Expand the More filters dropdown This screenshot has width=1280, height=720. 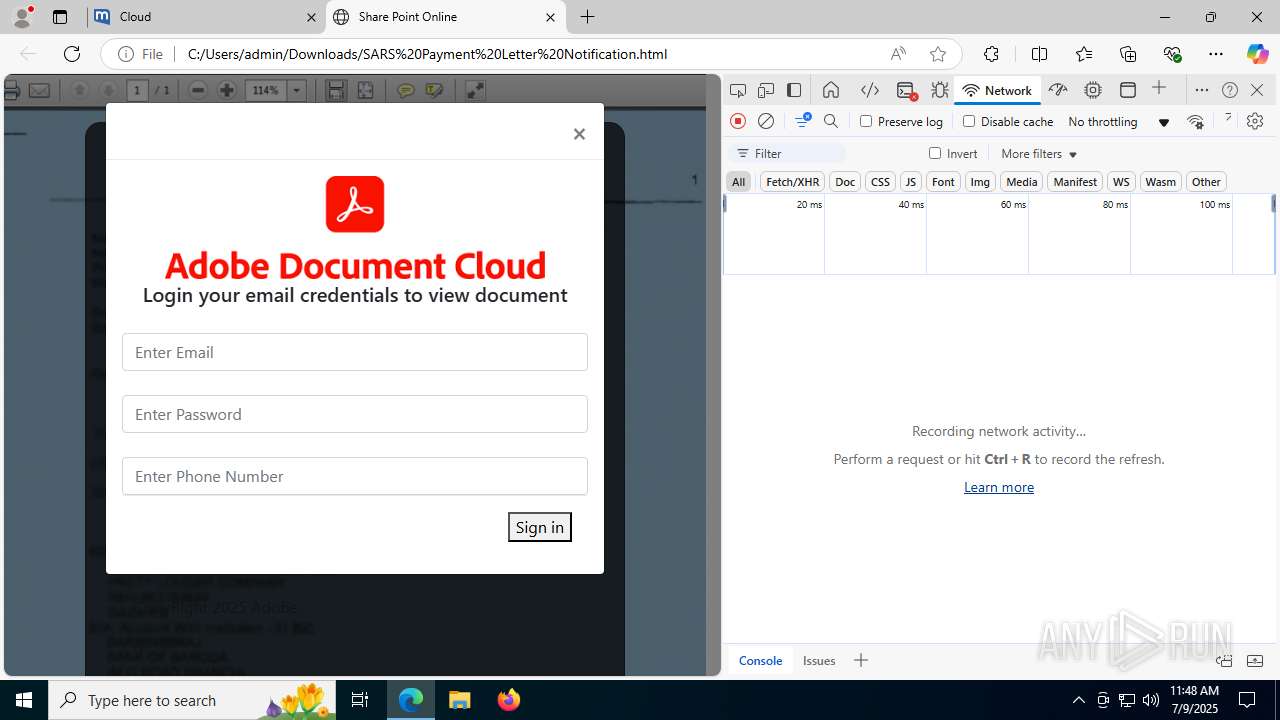pos(1039,153)
